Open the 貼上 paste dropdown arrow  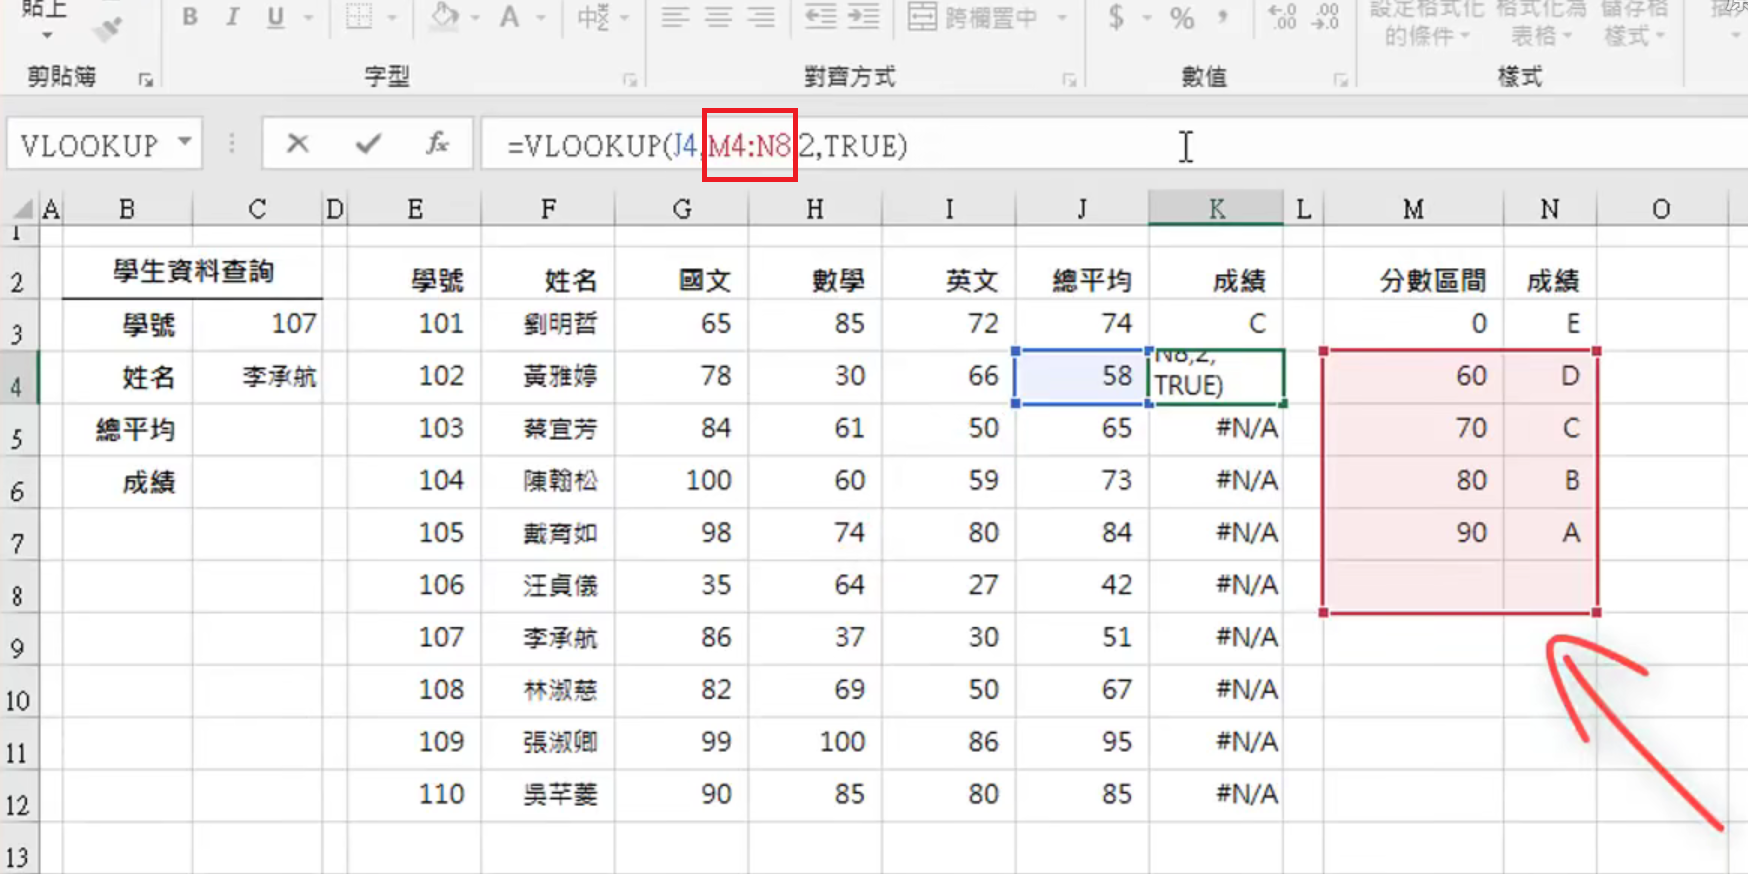[x=46, y=35]
